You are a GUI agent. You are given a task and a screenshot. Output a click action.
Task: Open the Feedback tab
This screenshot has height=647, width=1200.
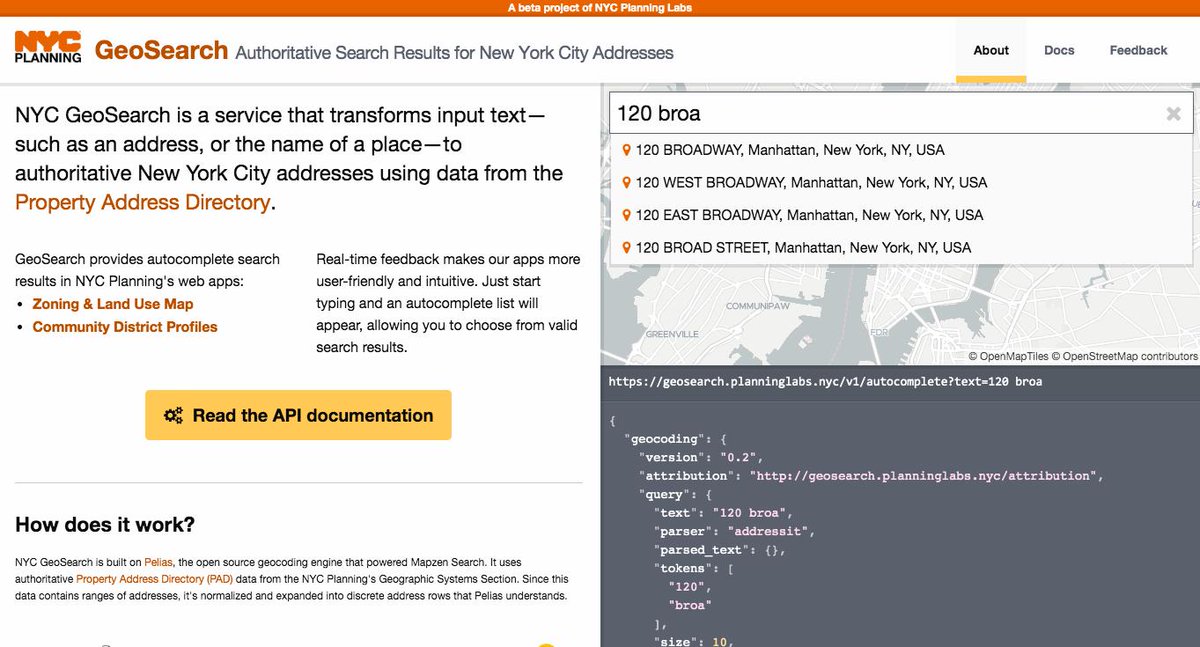1138,50
